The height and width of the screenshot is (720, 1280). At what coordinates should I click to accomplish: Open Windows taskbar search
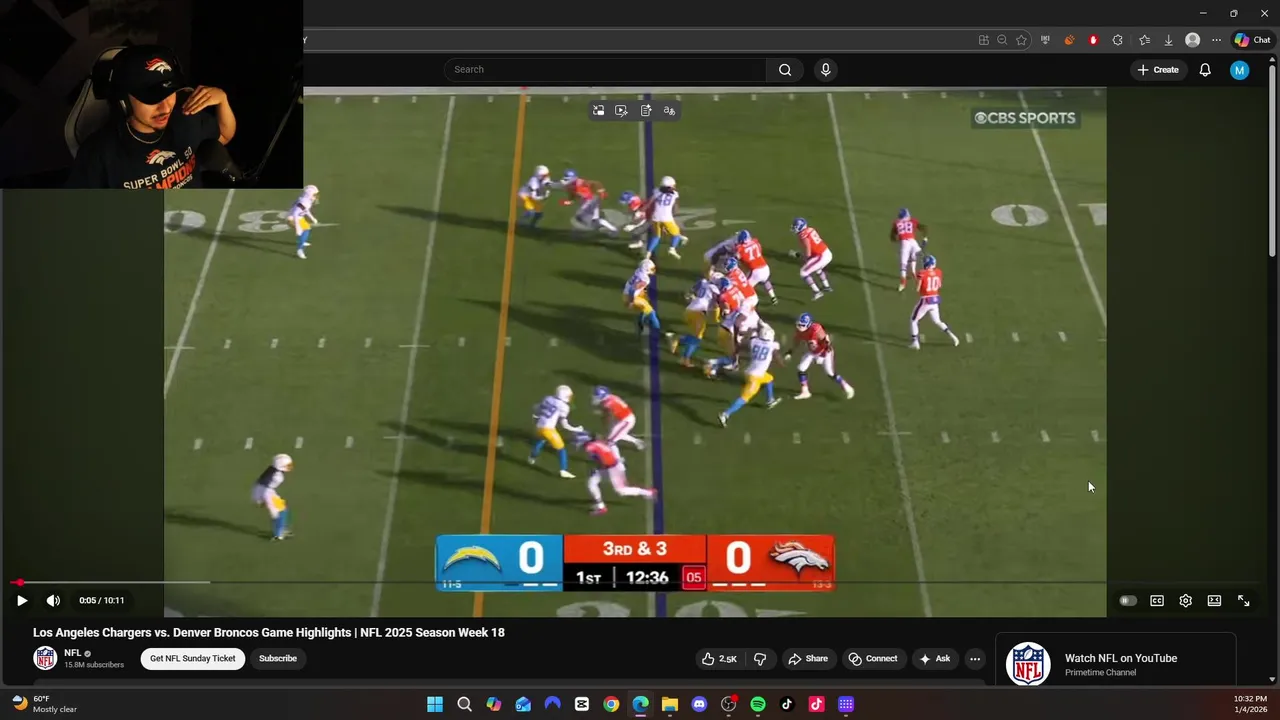click(x=464, y=704)
